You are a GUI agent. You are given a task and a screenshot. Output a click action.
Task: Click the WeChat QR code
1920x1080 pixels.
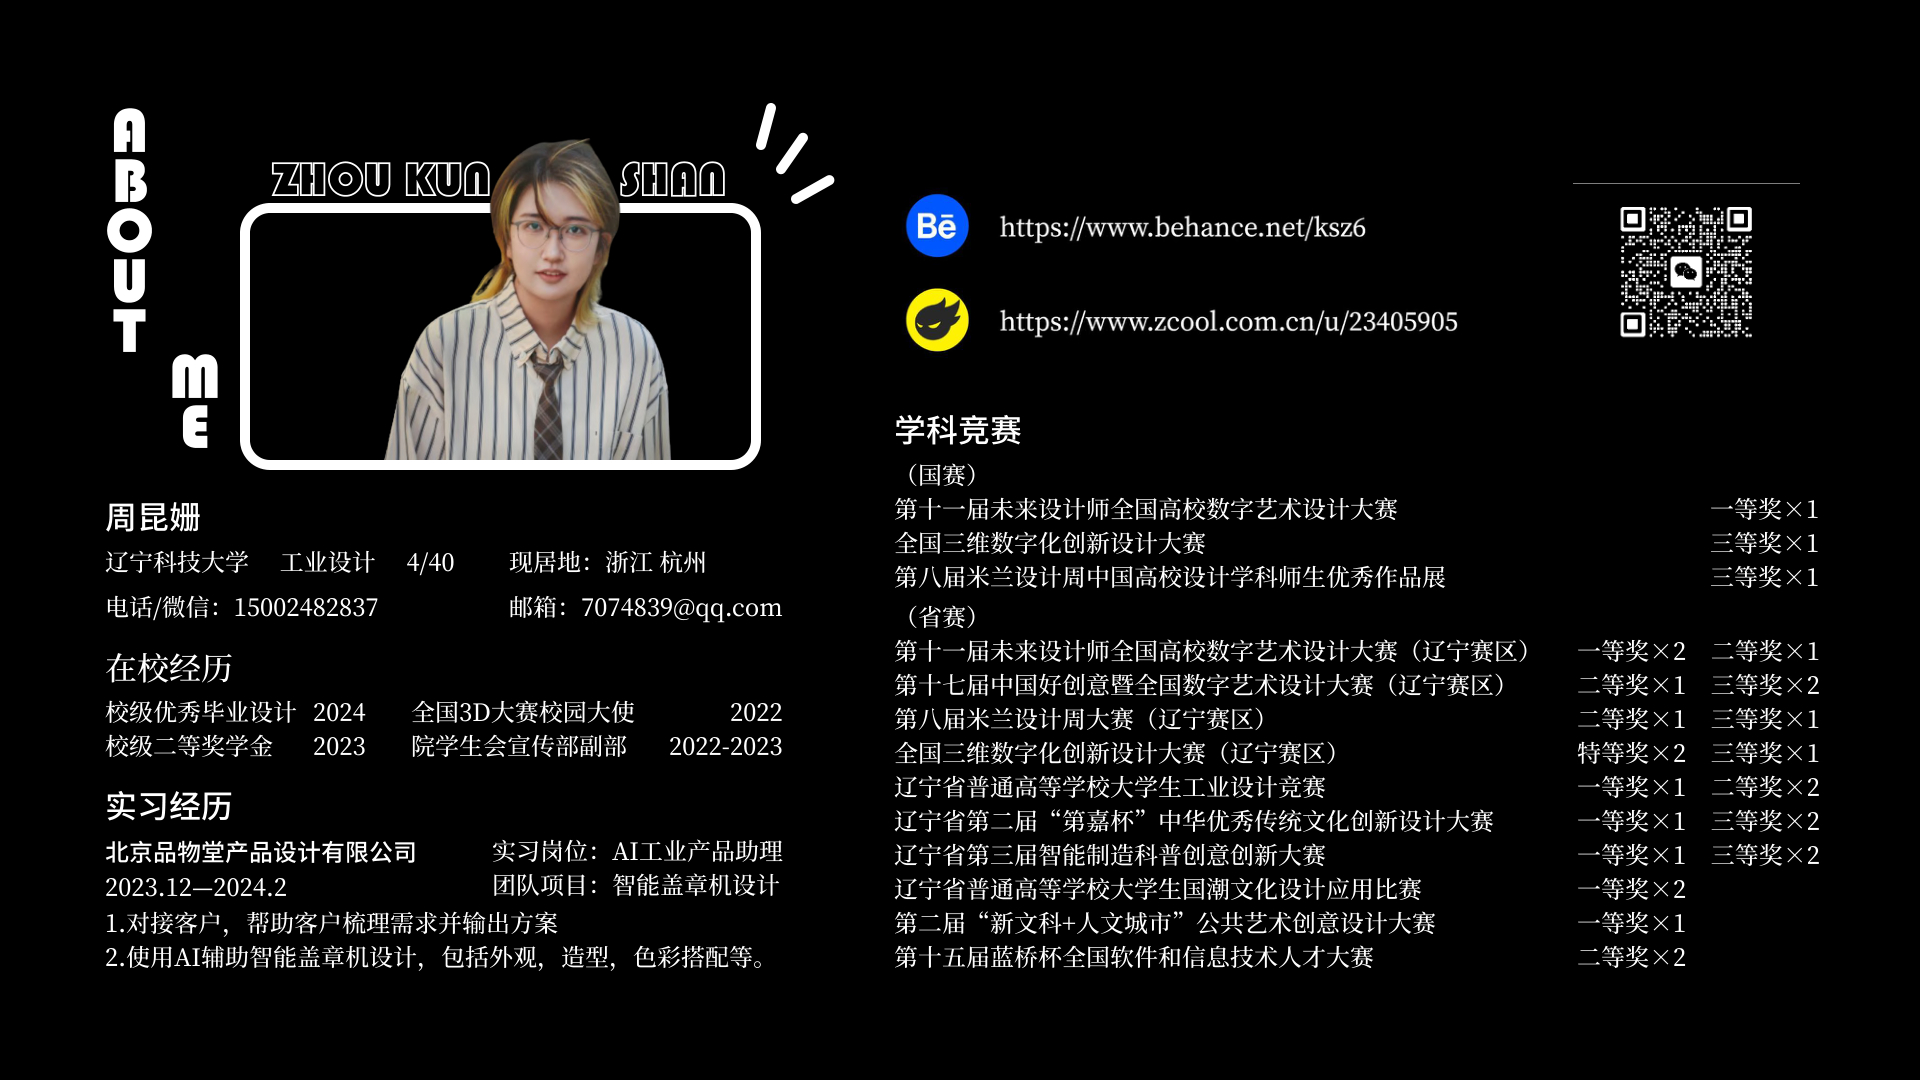pos(1686,272)
